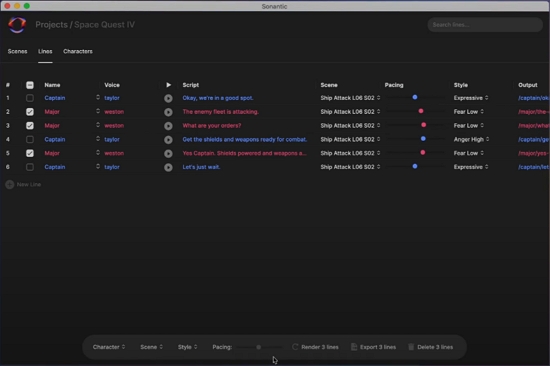The width and height of the screenshot is (550, 366).
Task: Switch to the Characters tab
Action: pyautogui.click(x=78, y=51)
